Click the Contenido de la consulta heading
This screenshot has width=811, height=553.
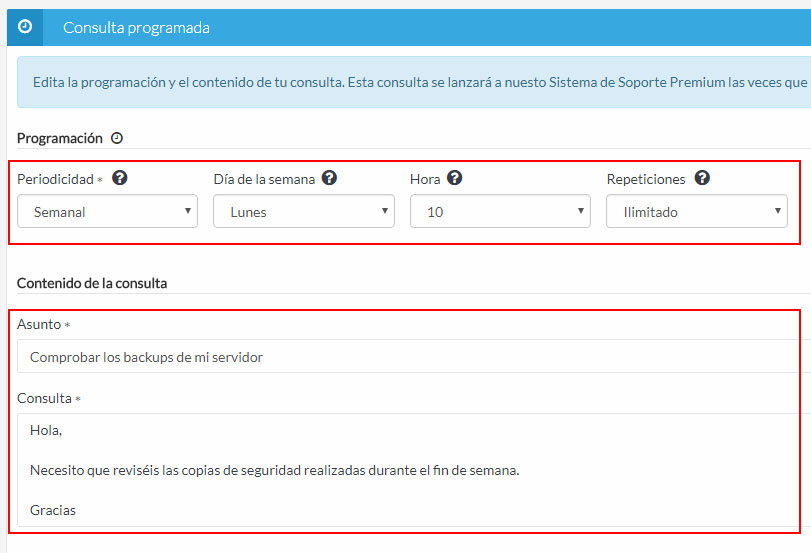92,283
